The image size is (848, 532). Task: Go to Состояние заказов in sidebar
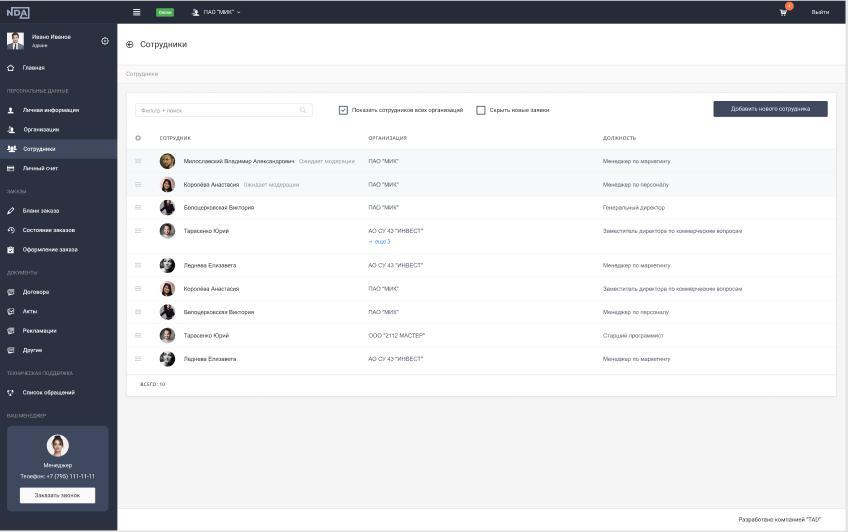(49, 230)
